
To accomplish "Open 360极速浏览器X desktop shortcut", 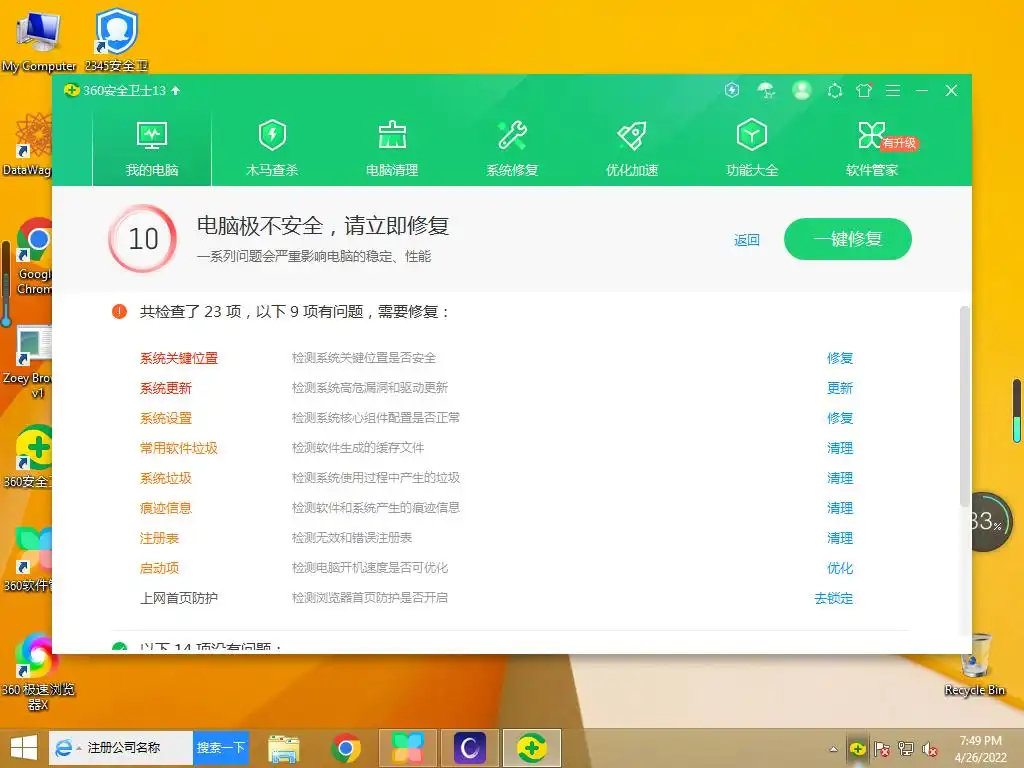I will coord(38,672).
